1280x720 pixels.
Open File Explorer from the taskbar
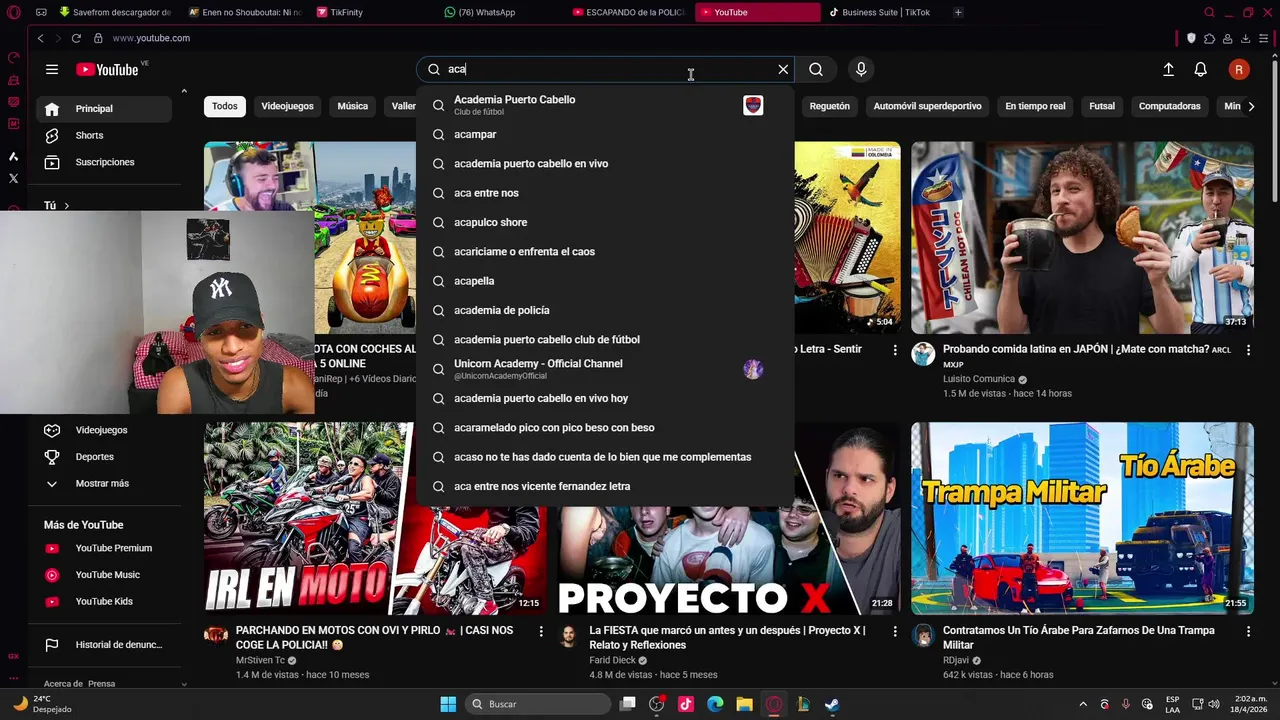744,704
